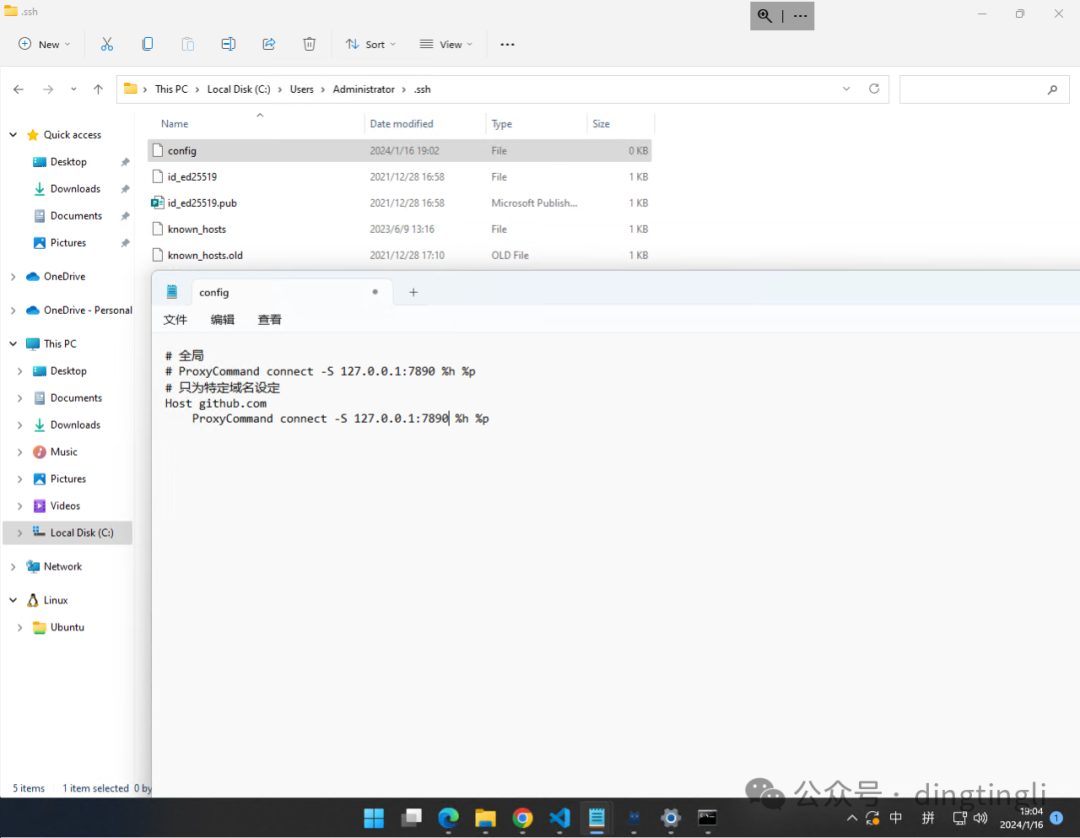Launch Visual Studio Code from taskbar
The image size is (1080, 838).
(560, 818)
